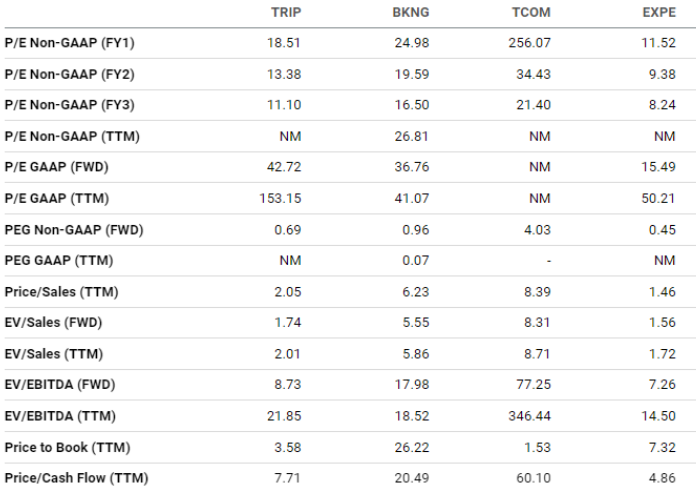Click BKNG's 26.22 Price to Book value

pyautogui.click(x=412, y=447)
